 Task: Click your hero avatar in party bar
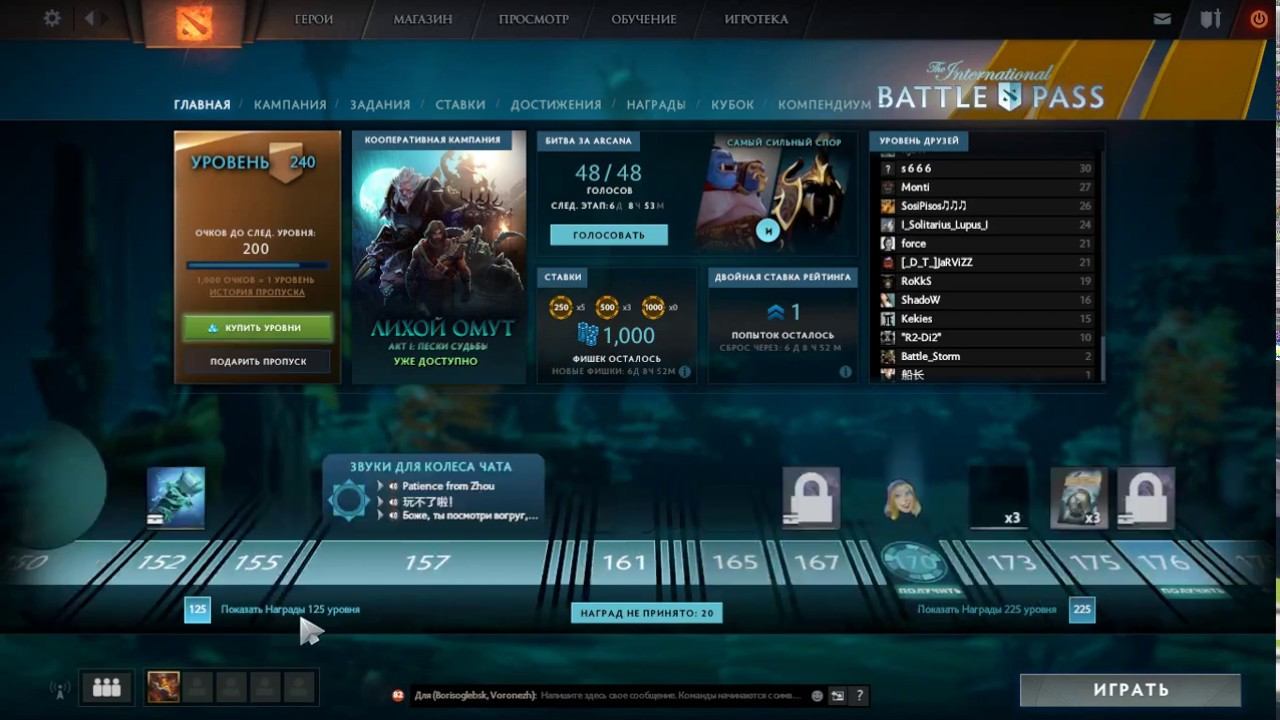click(x=163, y=687)
